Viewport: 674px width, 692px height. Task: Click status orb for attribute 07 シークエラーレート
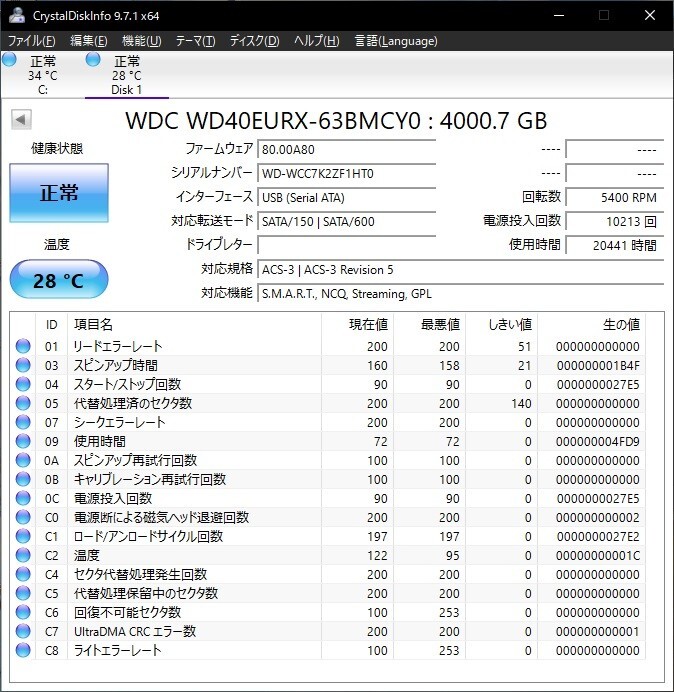pos(23,422)
